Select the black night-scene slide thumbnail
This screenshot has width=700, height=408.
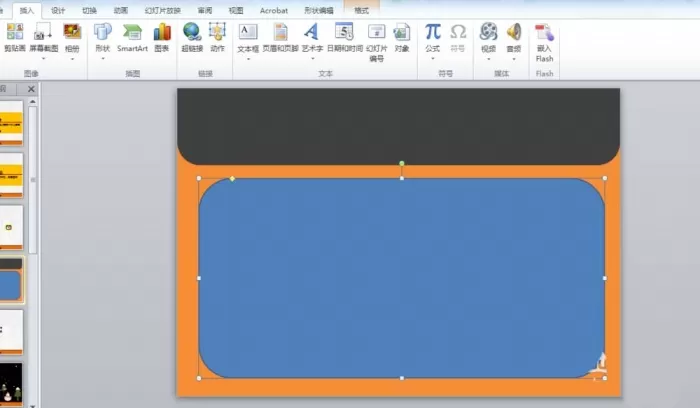point(11,384)
